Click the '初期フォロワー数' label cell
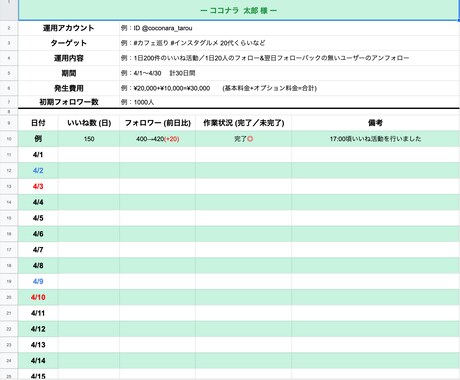This screenshot has height=380, width=460. click(x=69, y=102)
